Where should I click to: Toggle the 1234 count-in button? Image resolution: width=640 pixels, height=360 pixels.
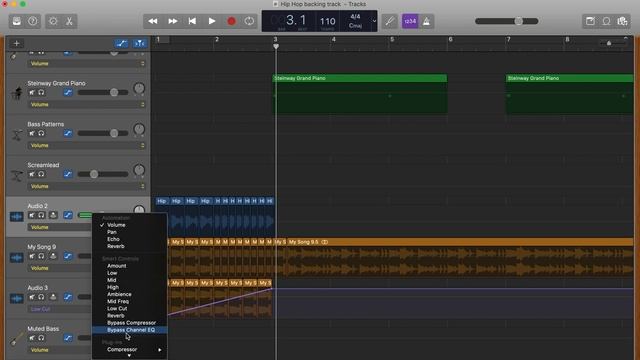pos(410,21)
